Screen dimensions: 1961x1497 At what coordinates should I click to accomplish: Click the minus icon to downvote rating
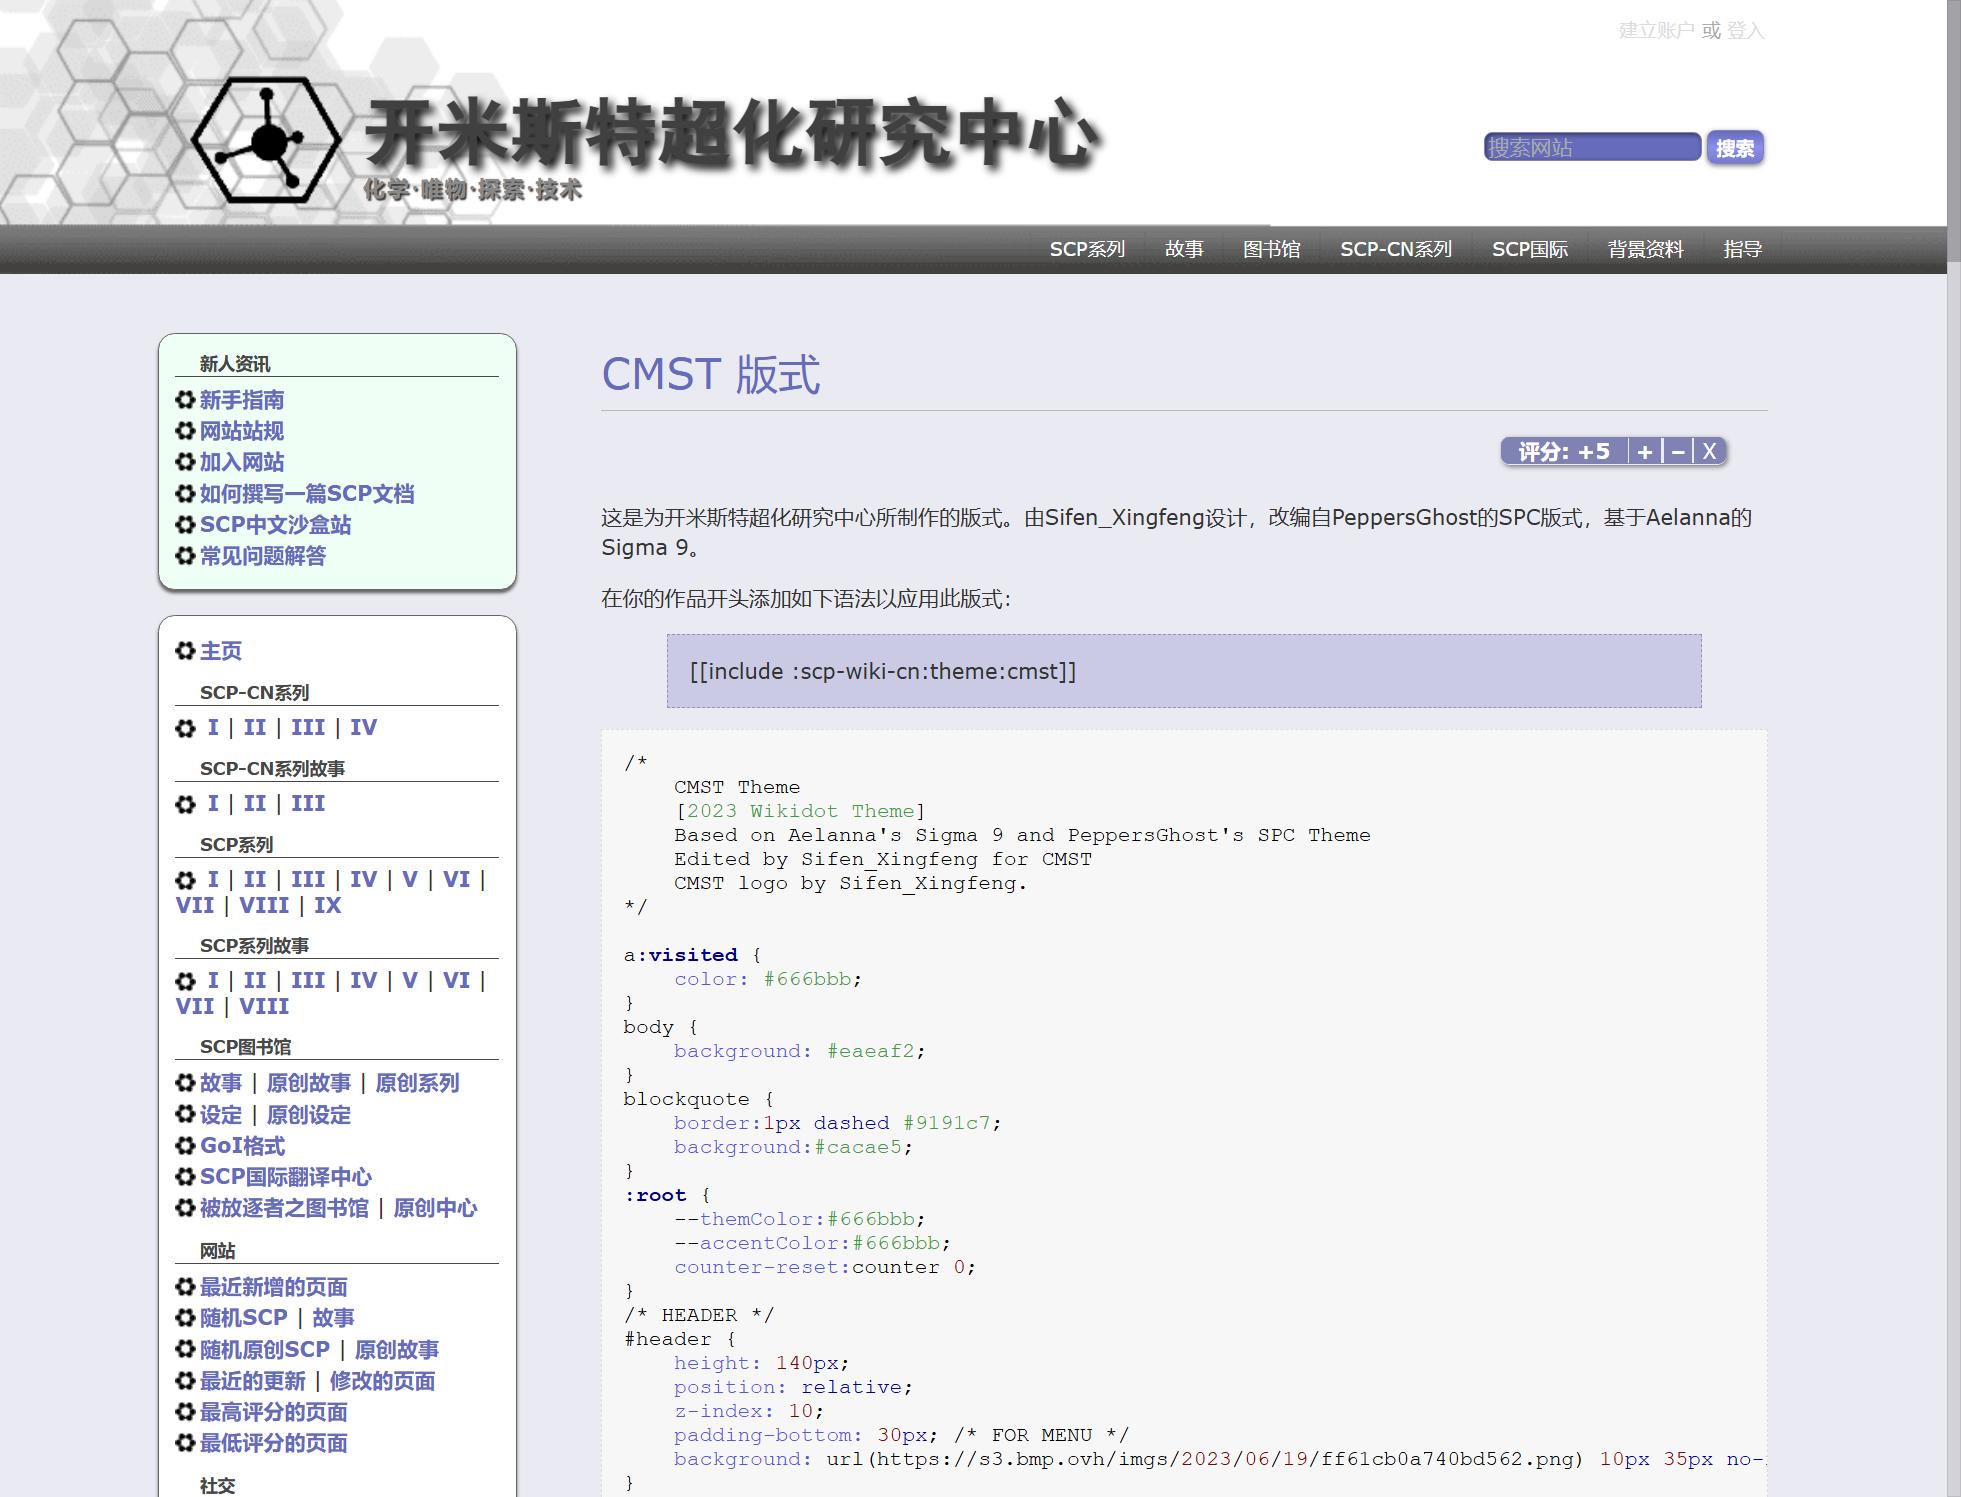(x=1678, y=452)
